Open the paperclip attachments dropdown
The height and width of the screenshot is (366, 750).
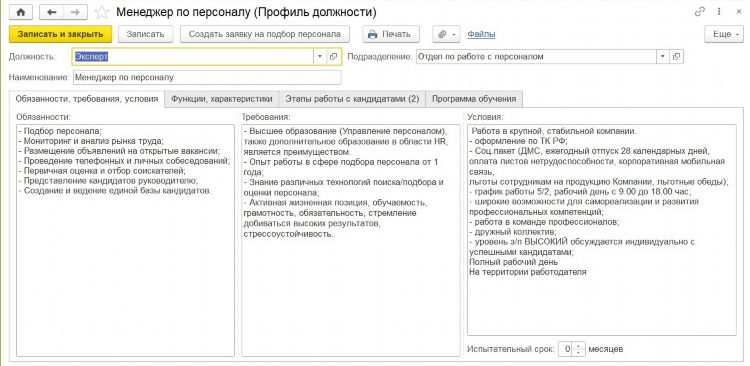[447, 34]
